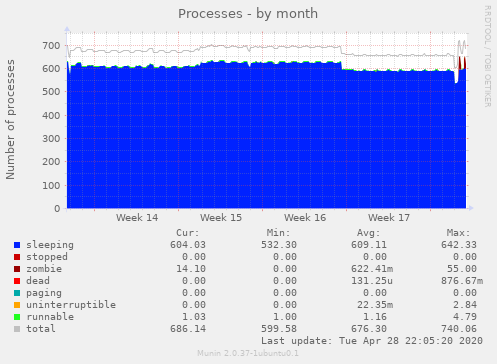Click the 600 y-axis tick label
This screenshot has height=364, width=497.
click(51, 69)
